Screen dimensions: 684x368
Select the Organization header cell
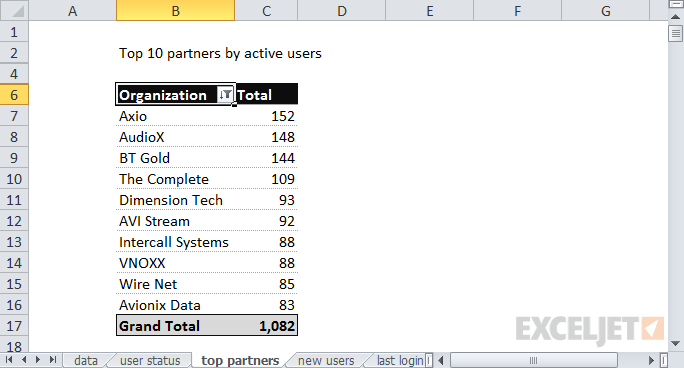175,95
